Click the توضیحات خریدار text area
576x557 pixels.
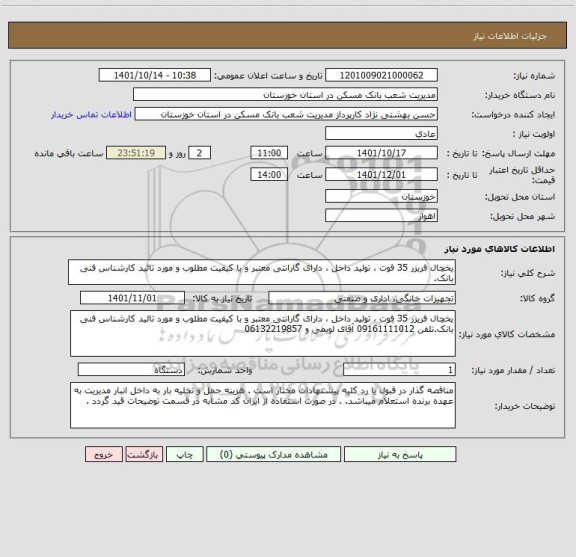pyautogui.click(x=263, y=405)
